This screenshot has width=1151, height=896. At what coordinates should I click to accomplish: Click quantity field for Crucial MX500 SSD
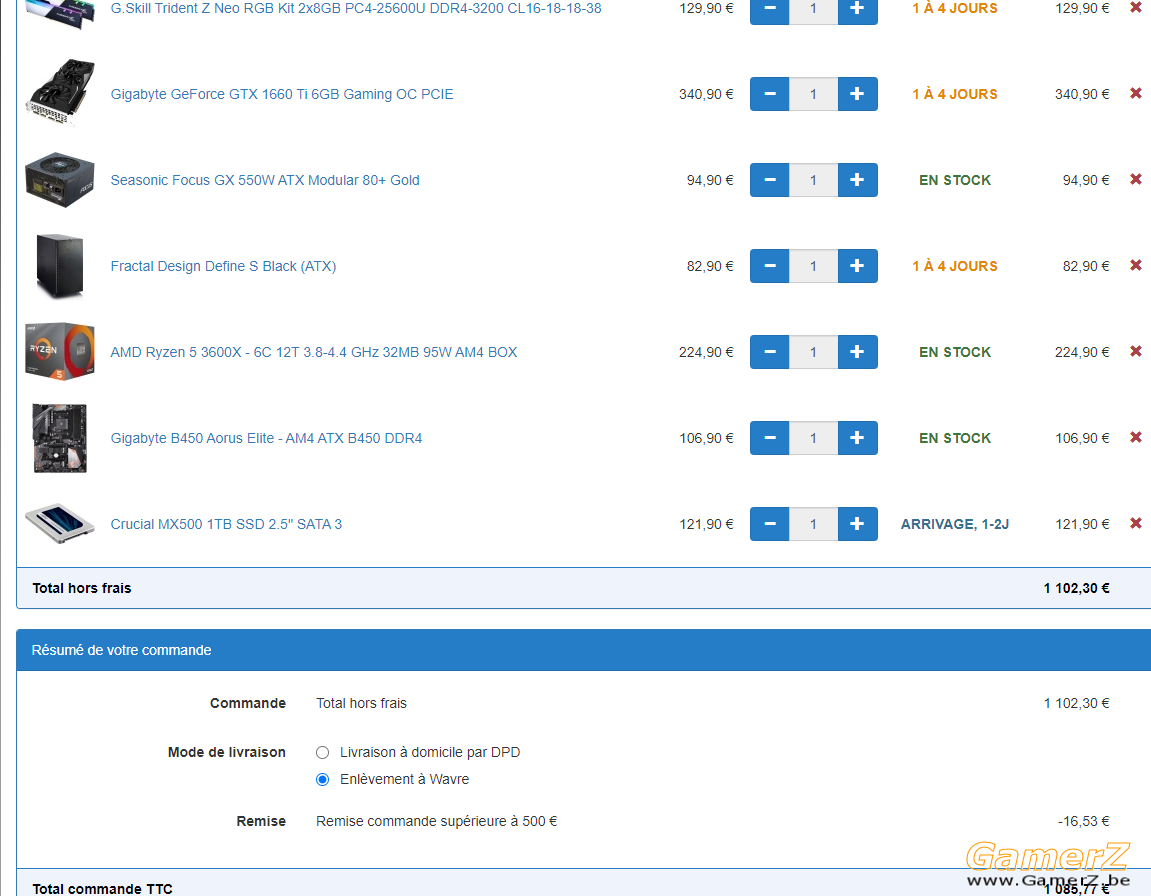click(813, 524)
